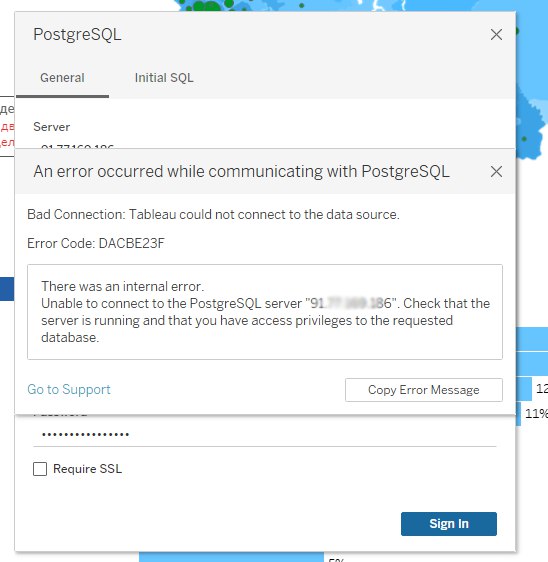Dismiss the PostgreSQL communication error popup
The width and height of the screenshot is (548, 562).
[x=496, y=171]
